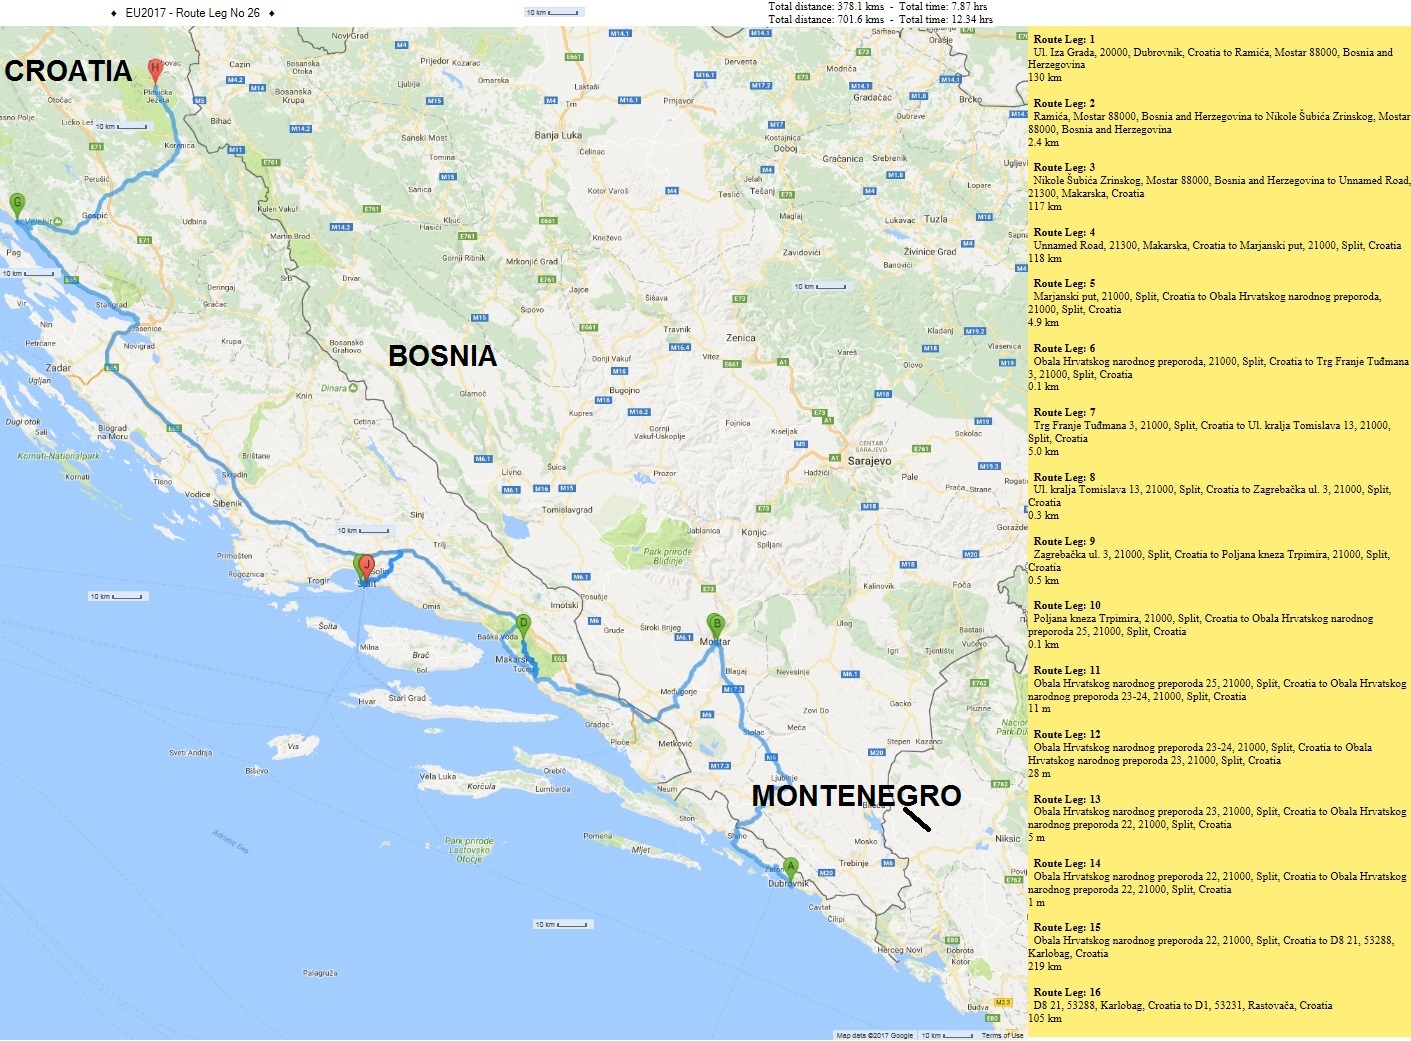1411x1041 pixels.
Task: Click the Palagruža island label
Action: pos(320,972)
